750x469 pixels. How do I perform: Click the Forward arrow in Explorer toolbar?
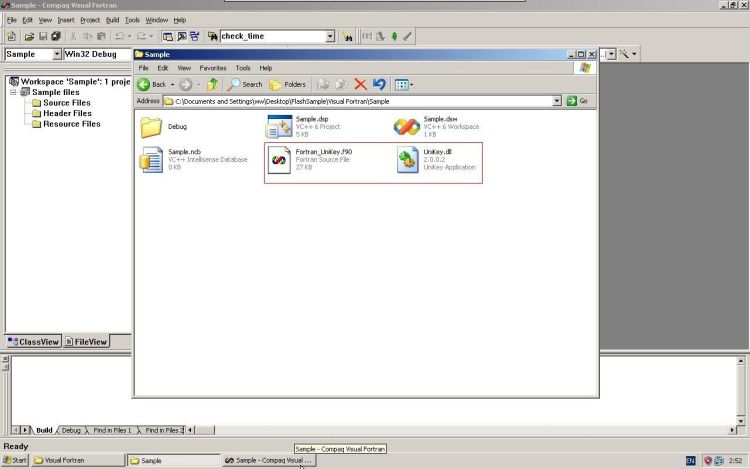click(x=186, y=85)
